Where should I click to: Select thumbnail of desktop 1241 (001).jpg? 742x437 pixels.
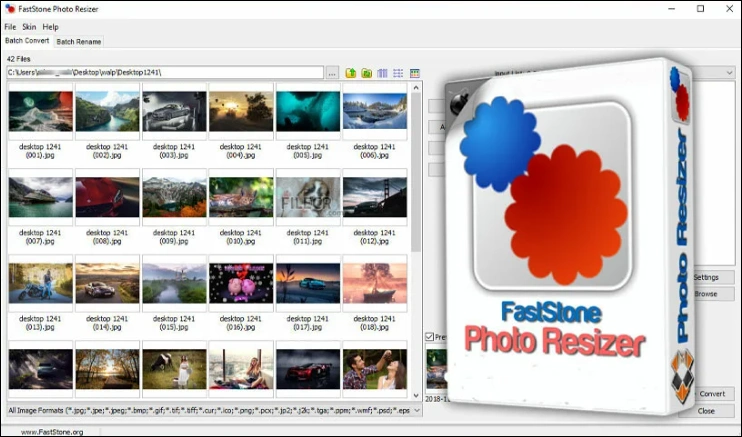tap(41, 111)
